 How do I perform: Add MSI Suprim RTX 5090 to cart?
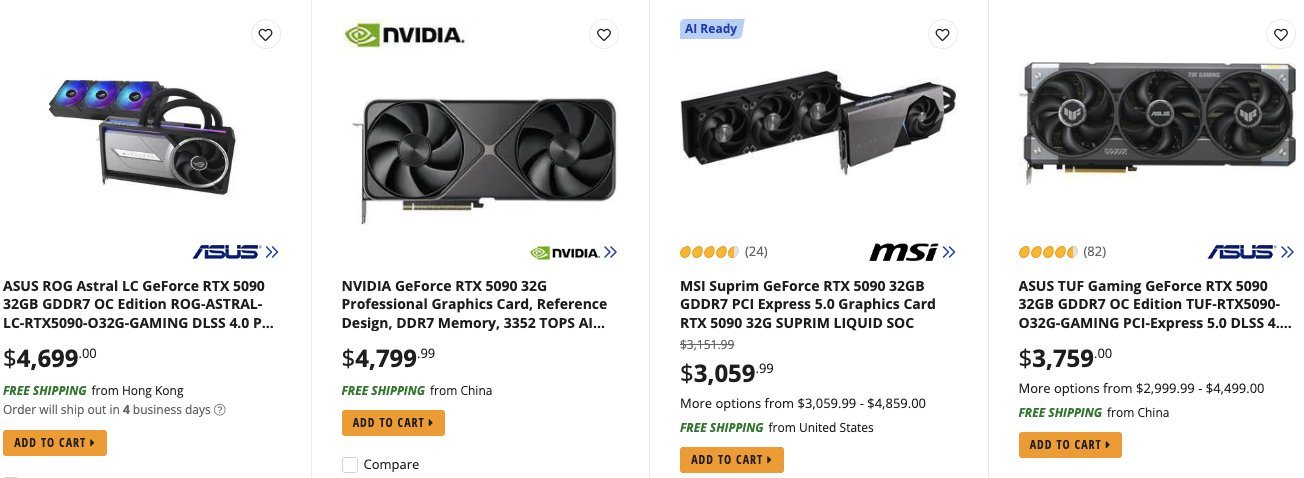[731, 460]
